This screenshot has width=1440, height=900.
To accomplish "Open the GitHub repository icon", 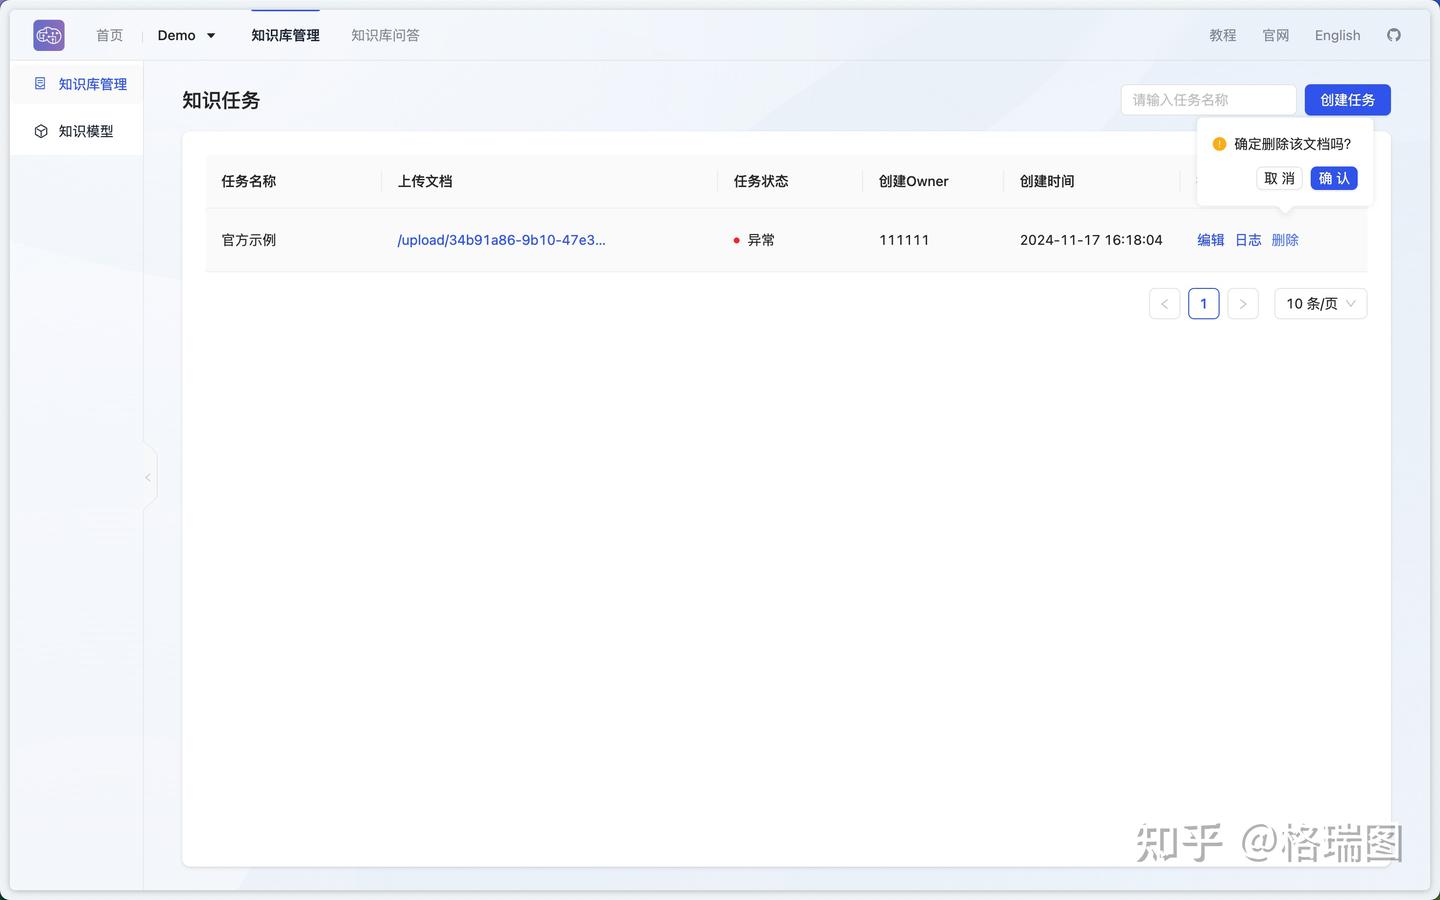I will pyautogui.click(x=1394, y=35).
